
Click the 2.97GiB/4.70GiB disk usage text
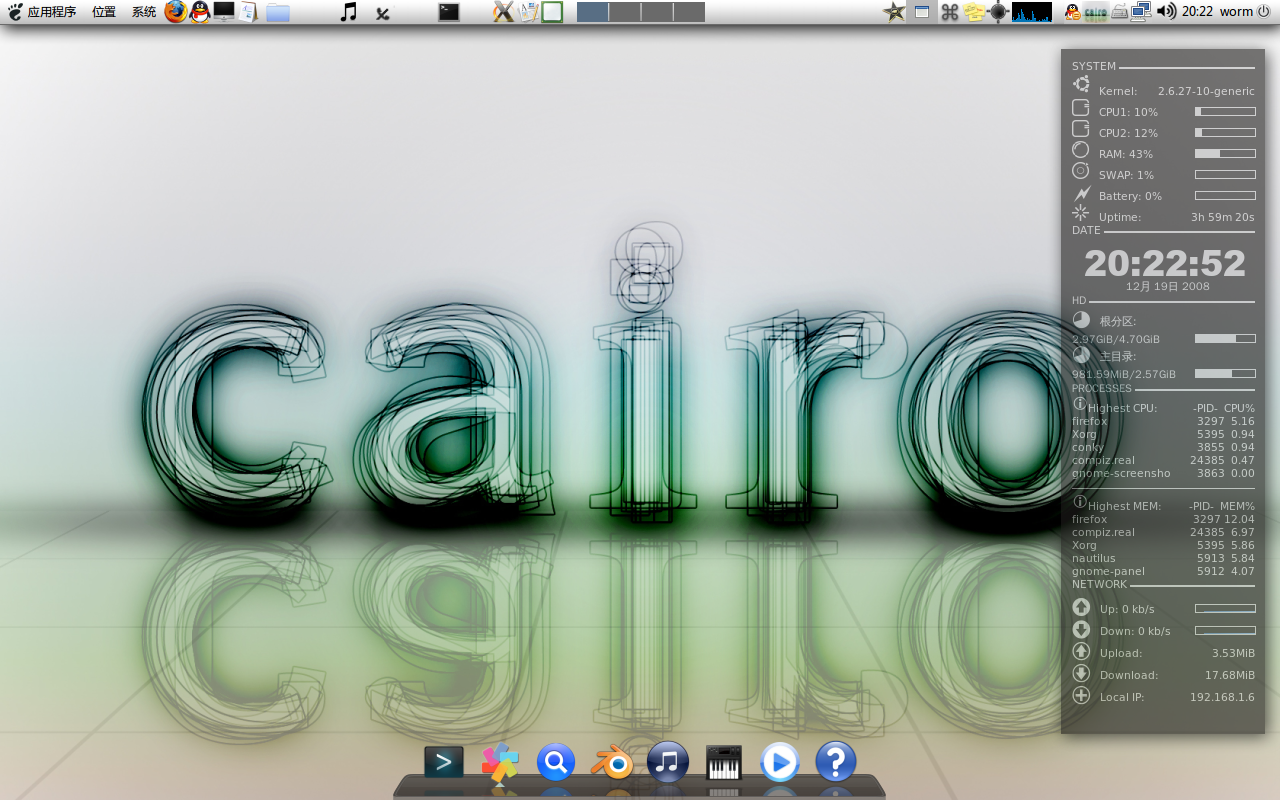(1116, 339)
